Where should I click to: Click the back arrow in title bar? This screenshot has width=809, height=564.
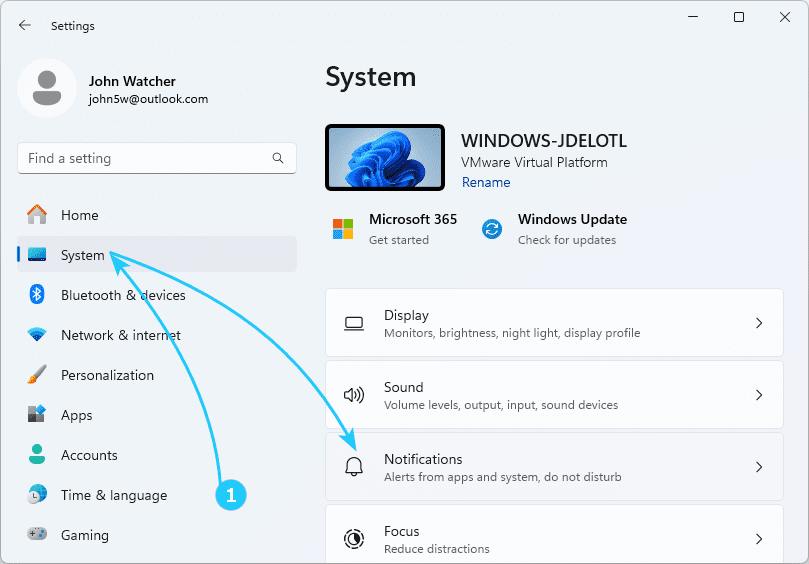[25, 25]
